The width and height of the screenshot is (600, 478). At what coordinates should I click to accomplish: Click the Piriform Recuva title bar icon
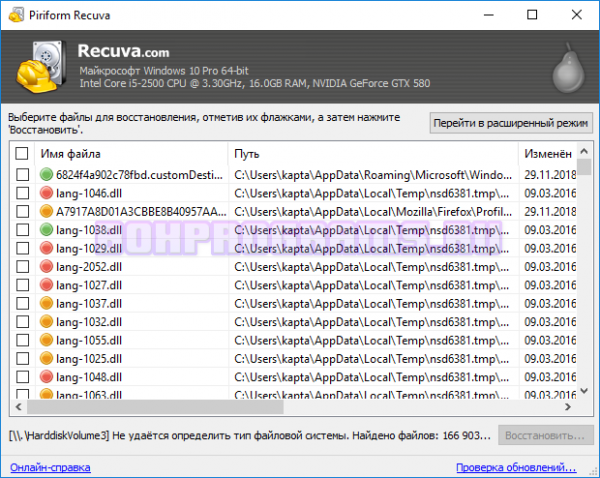tap(16, 15)
